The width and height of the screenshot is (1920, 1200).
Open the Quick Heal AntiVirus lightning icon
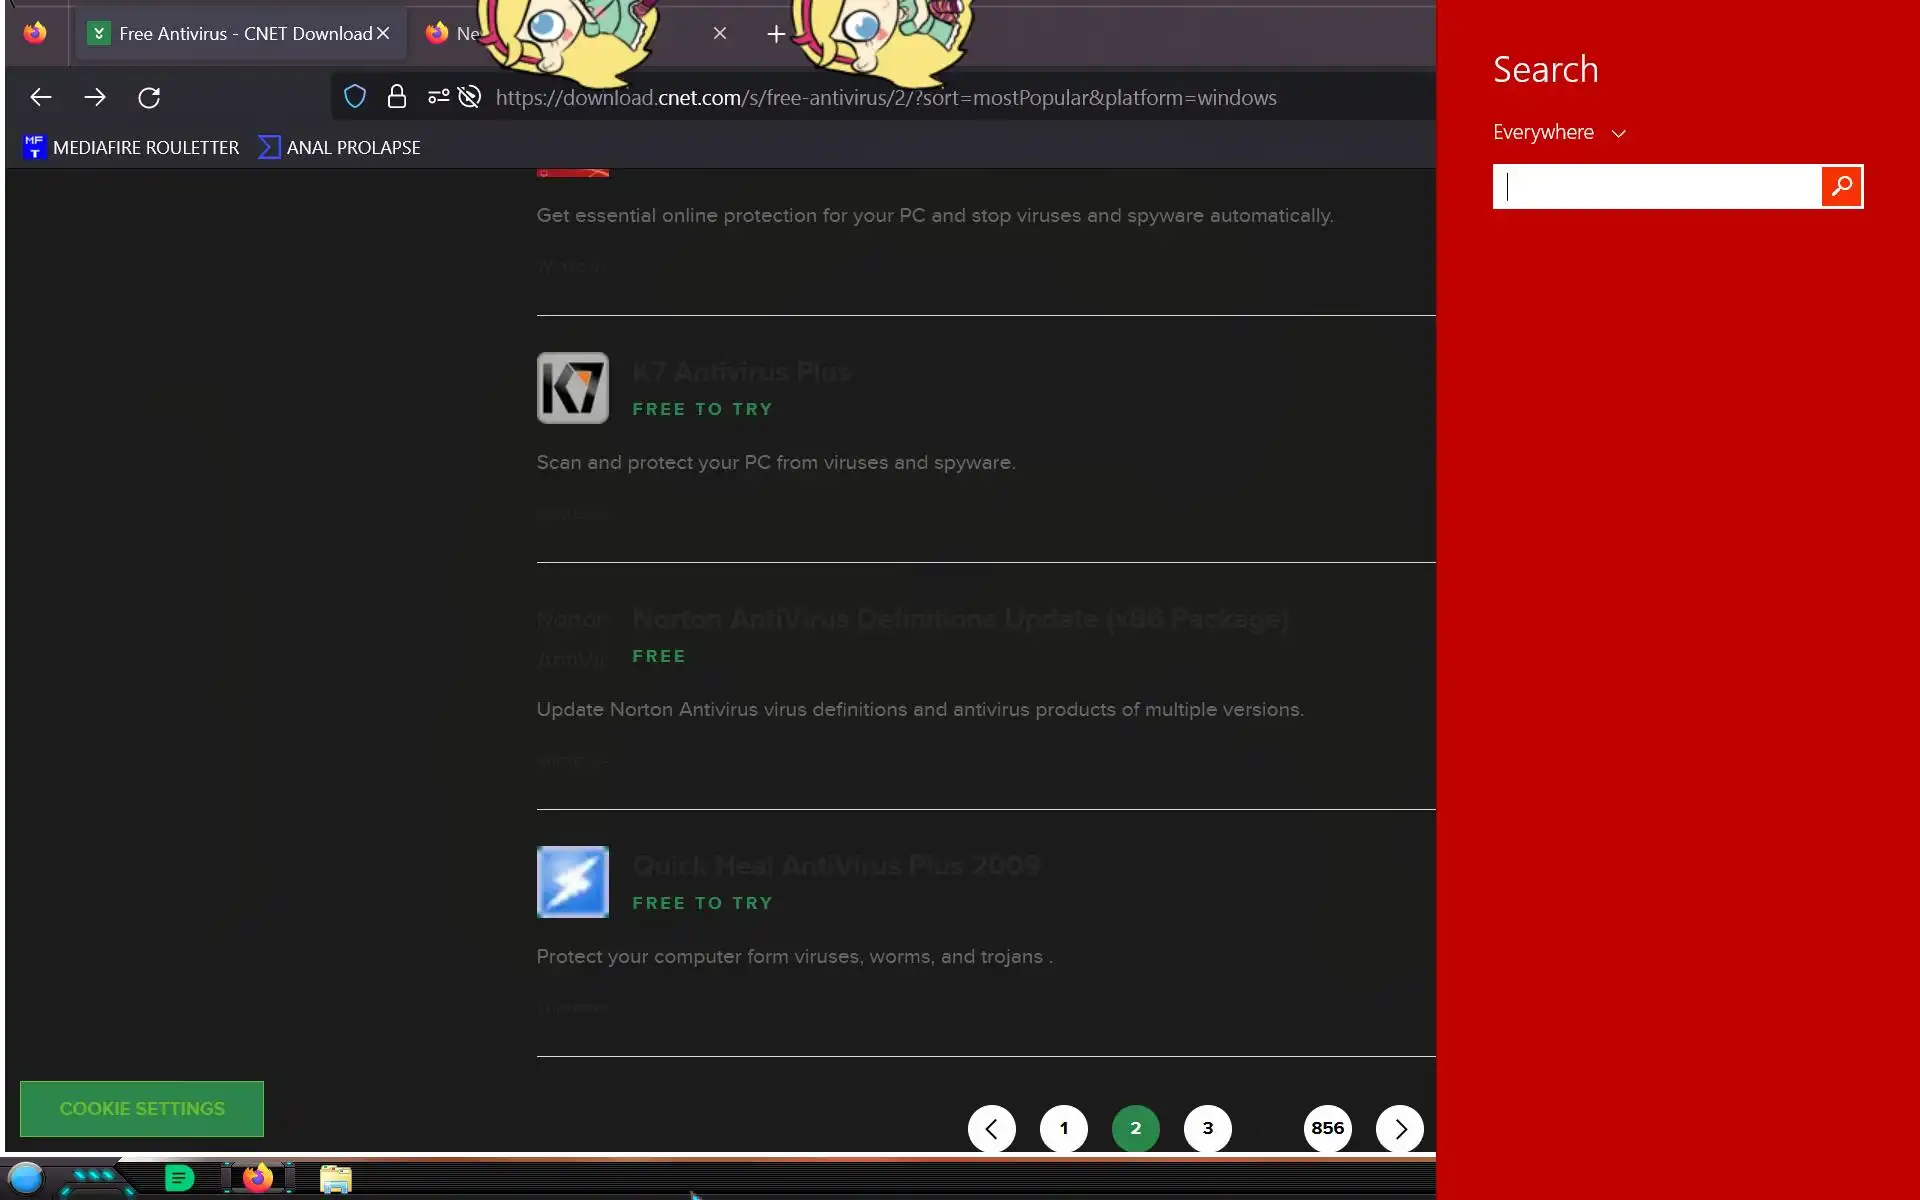572,882
